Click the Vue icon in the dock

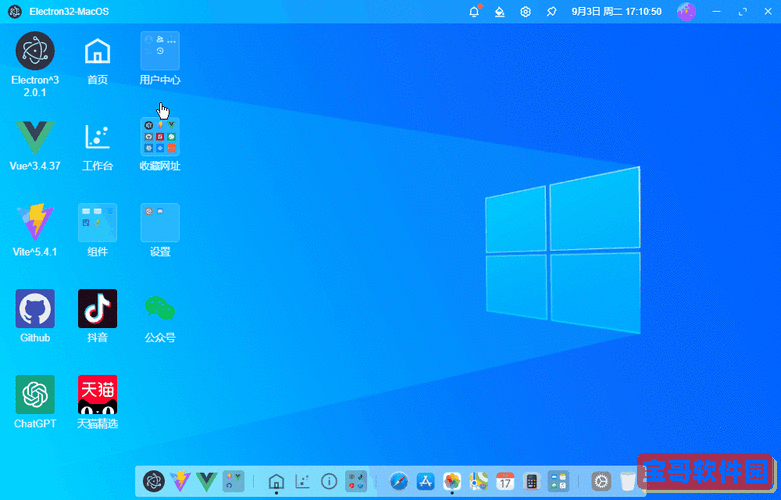click(206, 482)
